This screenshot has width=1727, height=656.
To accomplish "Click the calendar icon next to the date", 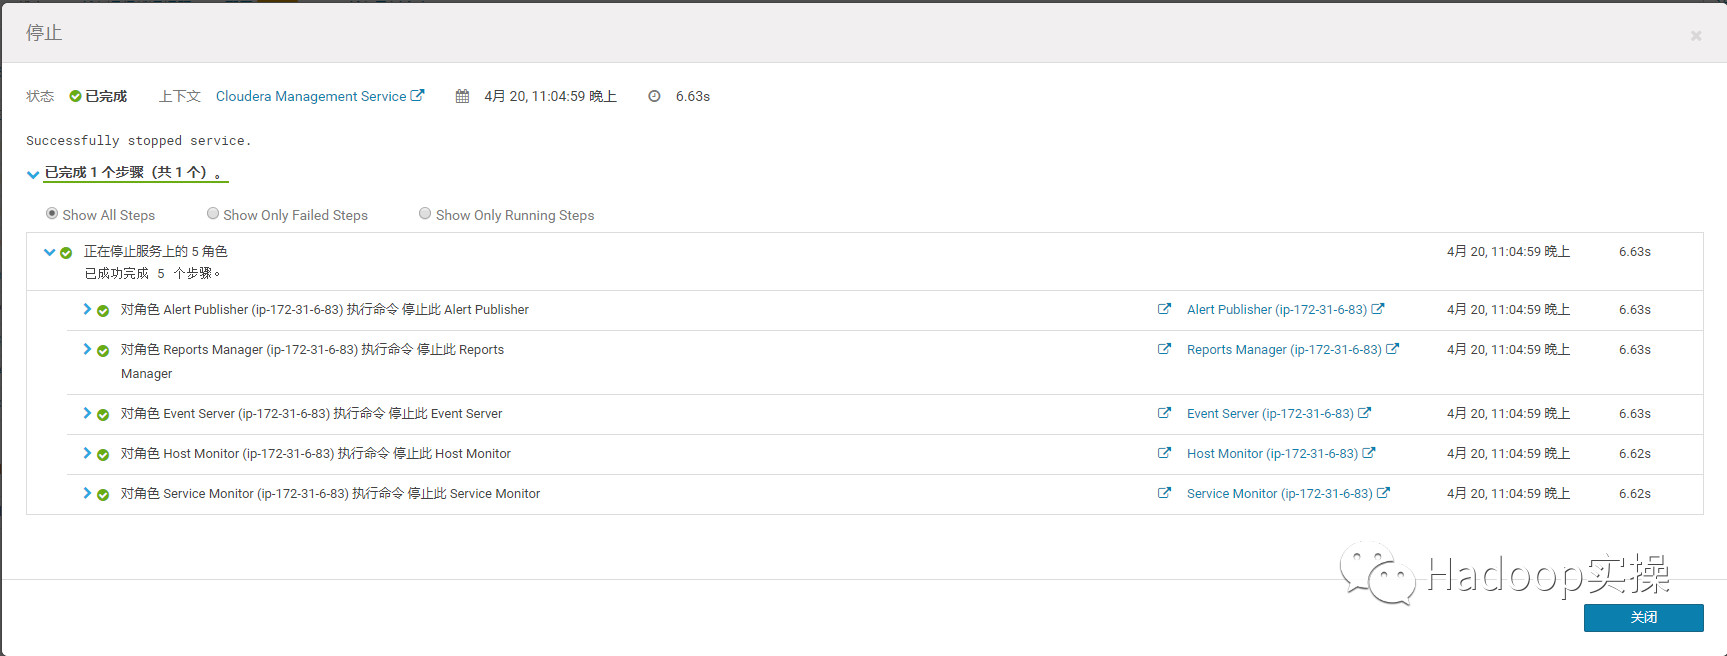I will (x=462, y=97).
